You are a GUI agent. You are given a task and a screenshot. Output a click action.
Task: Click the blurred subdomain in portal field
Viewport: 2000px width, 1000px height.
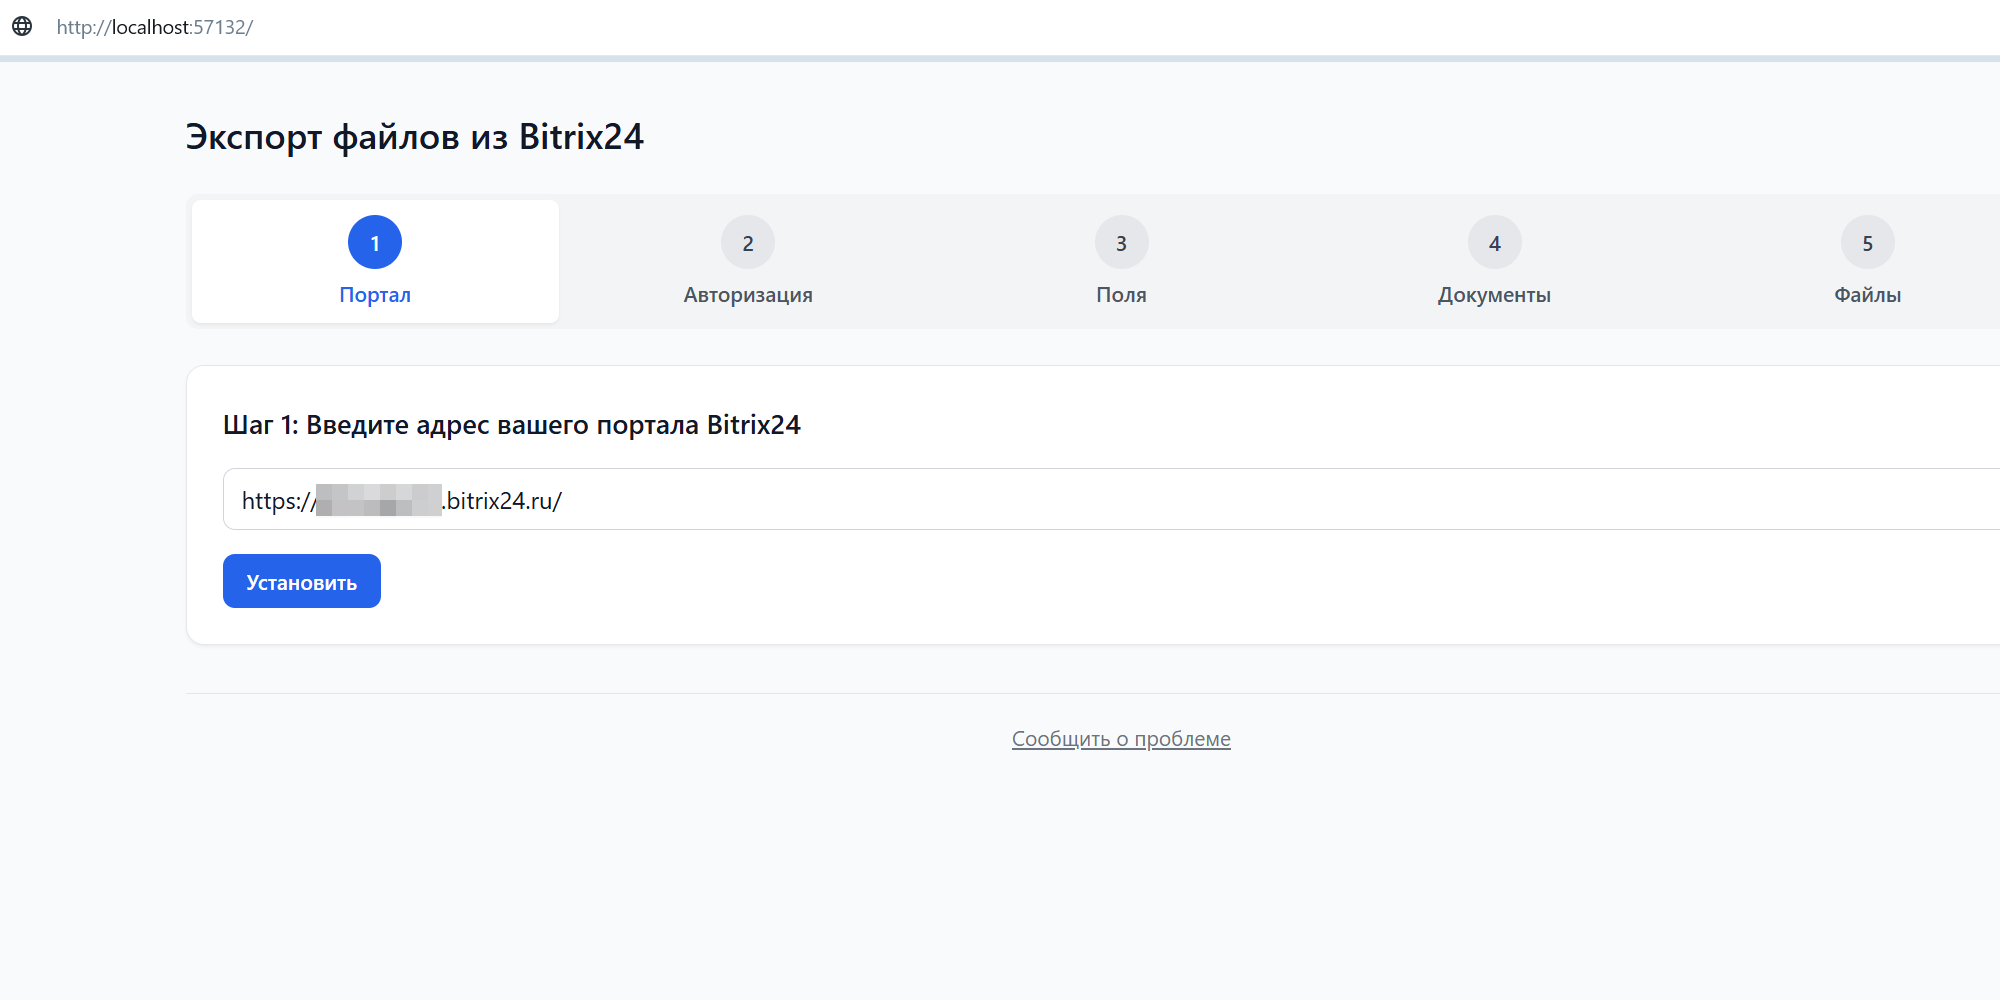tap(379, 500)
